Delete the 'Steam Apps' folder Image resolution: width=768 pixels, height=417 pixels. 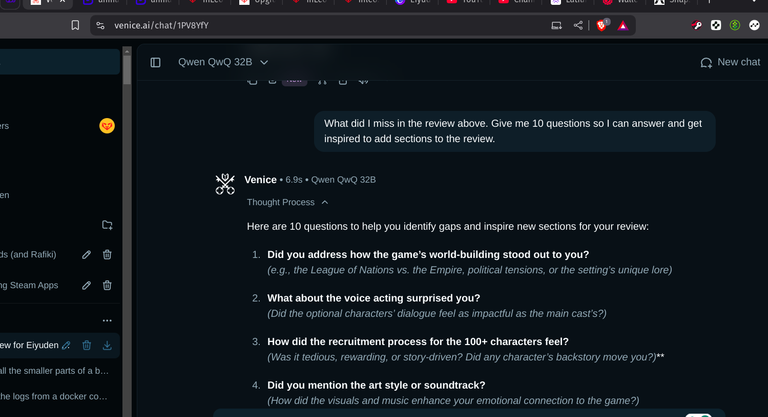(x=107, y=285)
